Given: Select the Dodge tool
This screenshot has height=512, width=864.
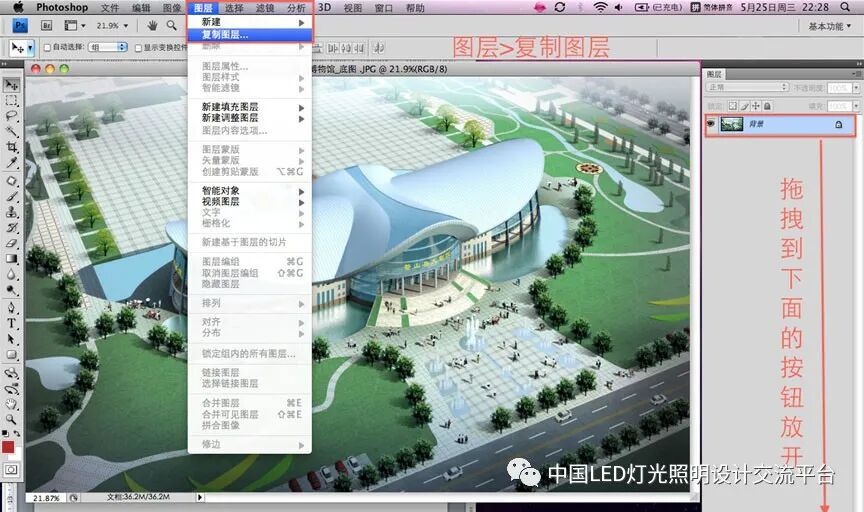Looking at the screenshot, I should (12, 289).
